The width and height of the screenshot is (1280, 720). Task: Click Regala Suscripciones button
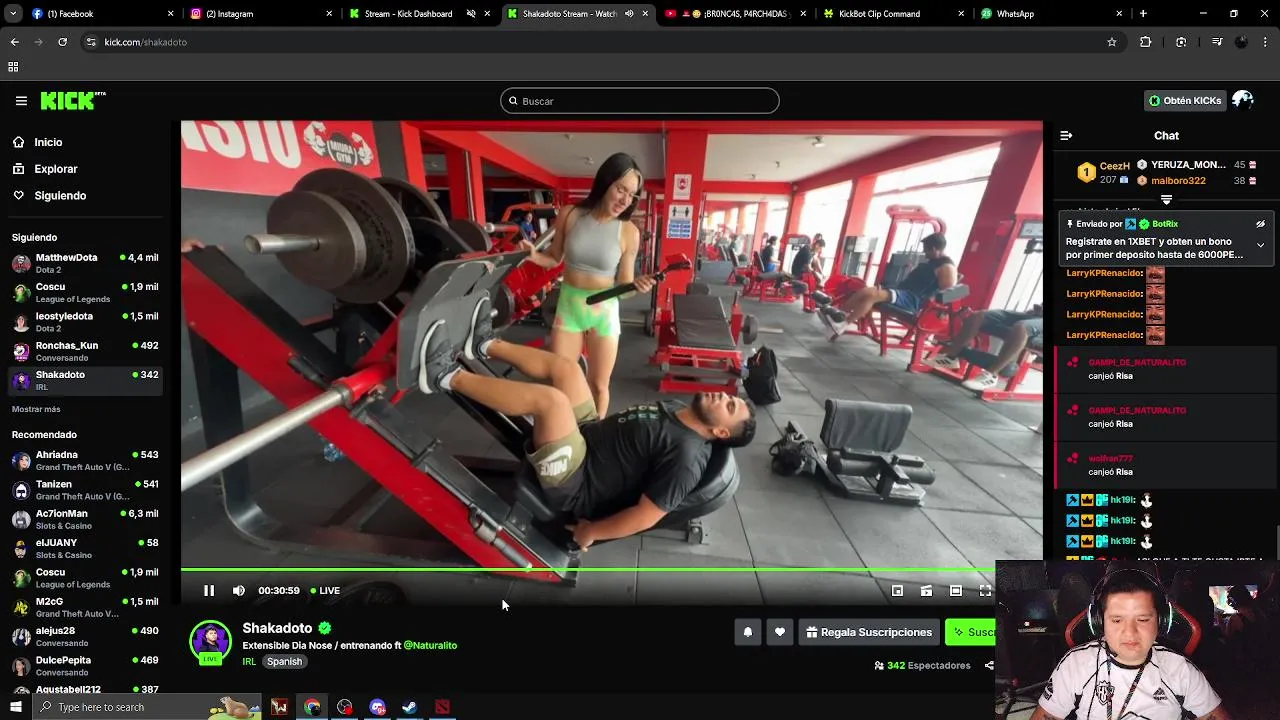869,632
